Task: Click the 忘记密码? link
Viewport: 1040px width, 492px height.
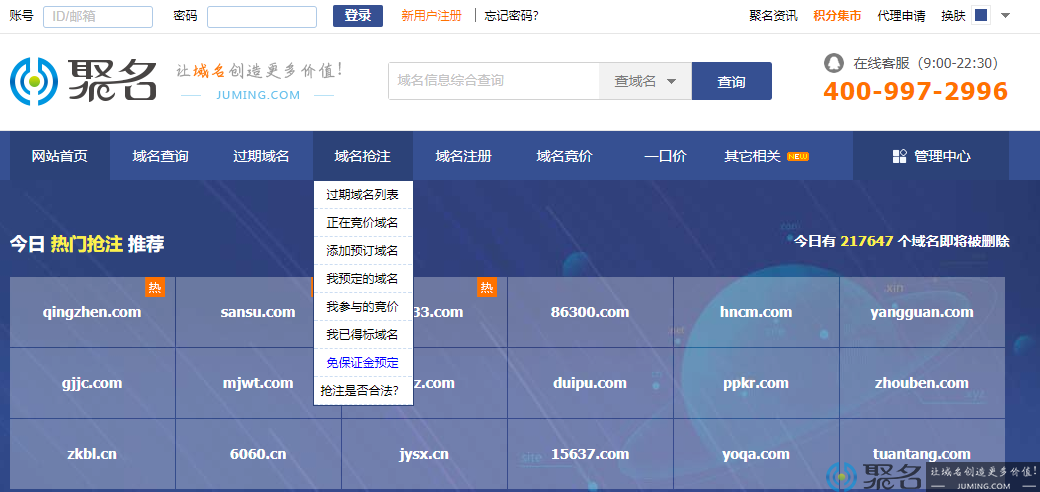Action: click(511, 16)
